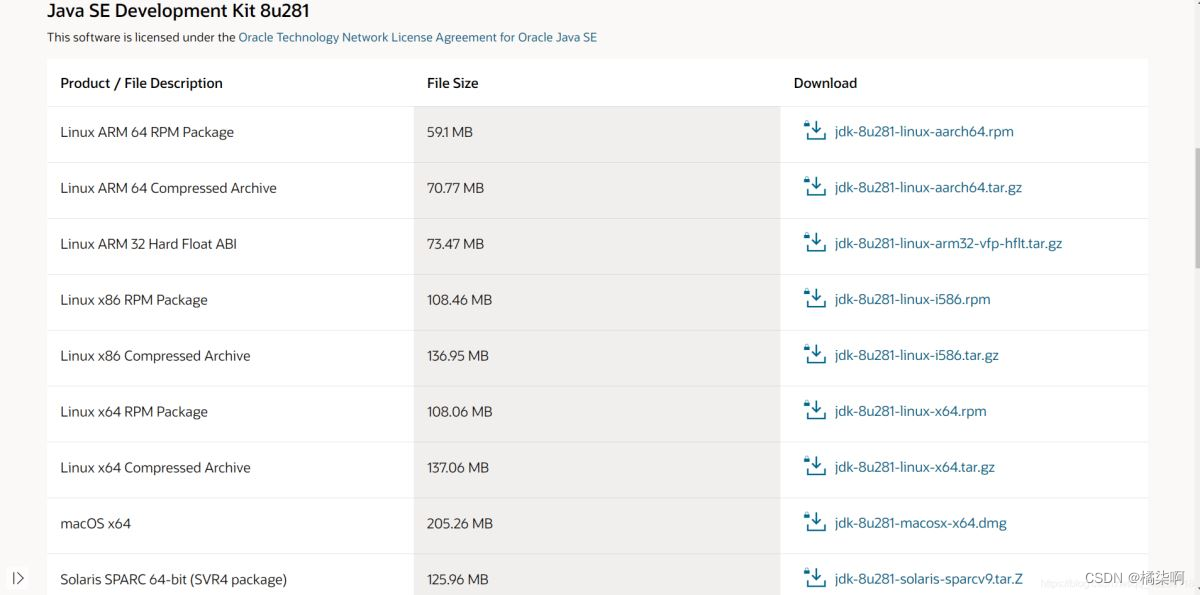Expand the collapsed sidebar arrow icon

[18, 578]
